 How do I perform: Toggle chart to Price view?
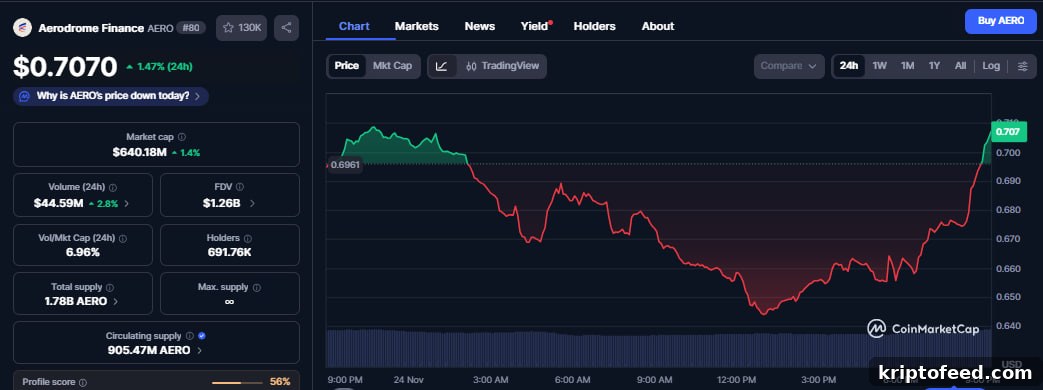coord(347,66)
